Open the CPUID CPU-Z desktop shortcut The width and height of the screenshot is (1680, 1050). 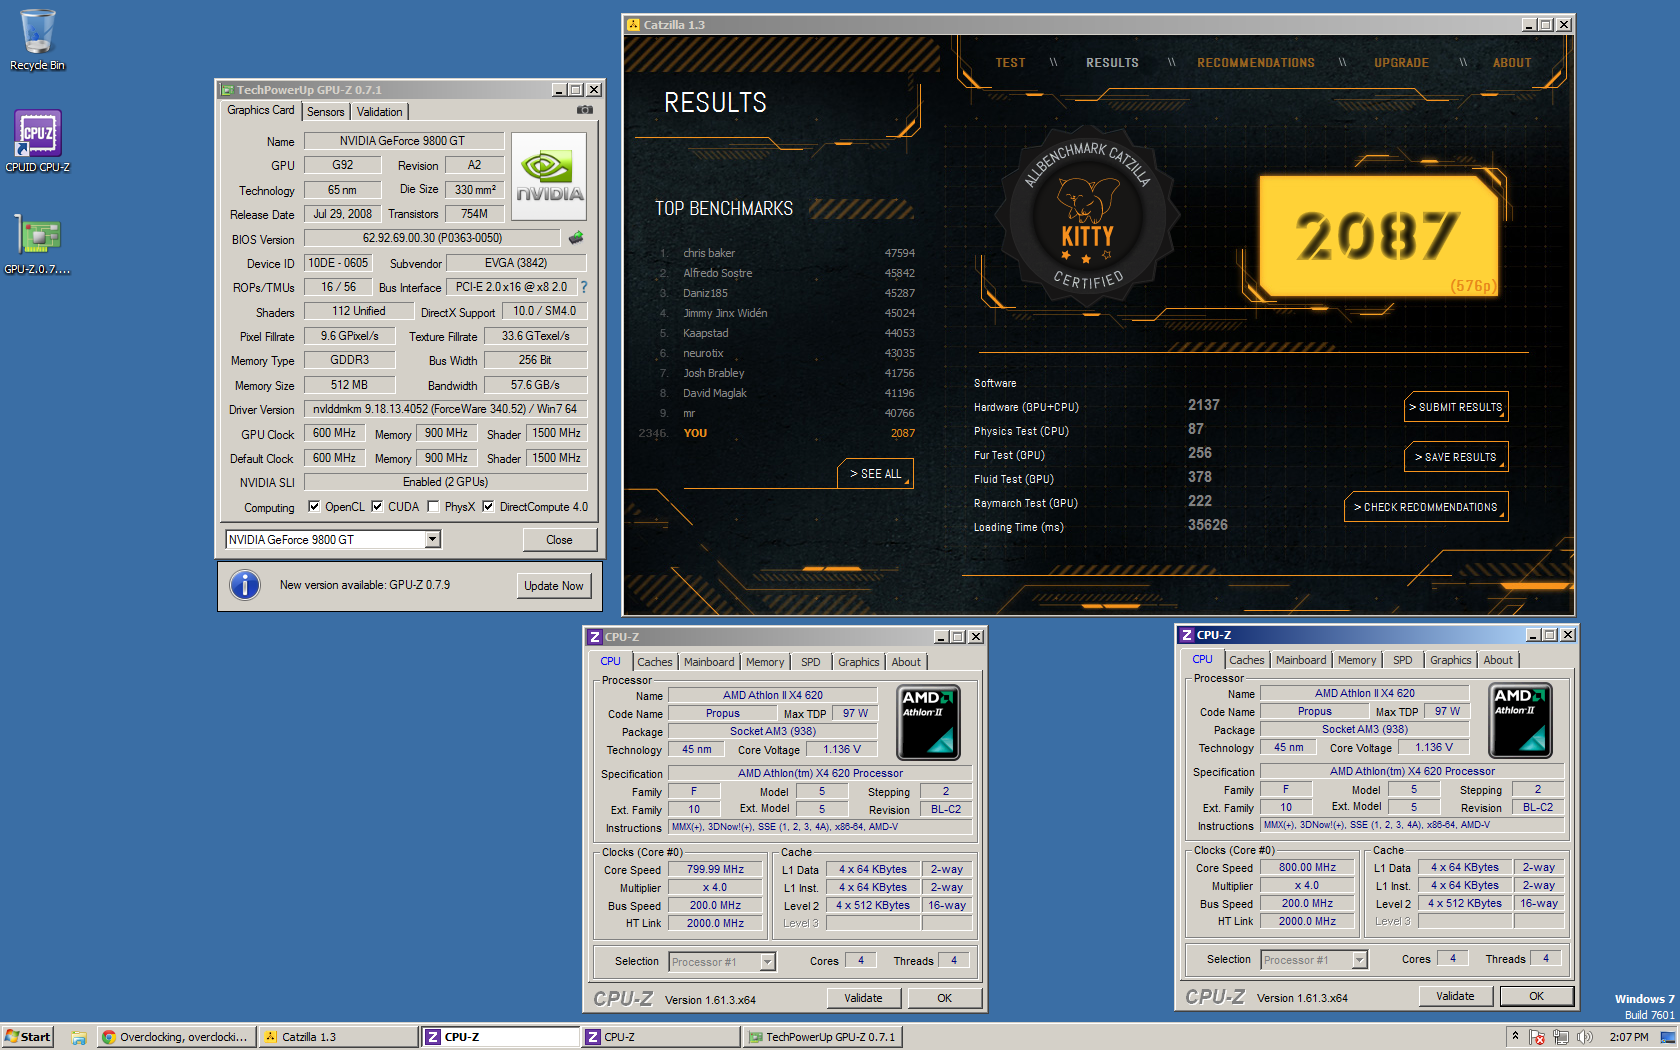tap(37, 141)
